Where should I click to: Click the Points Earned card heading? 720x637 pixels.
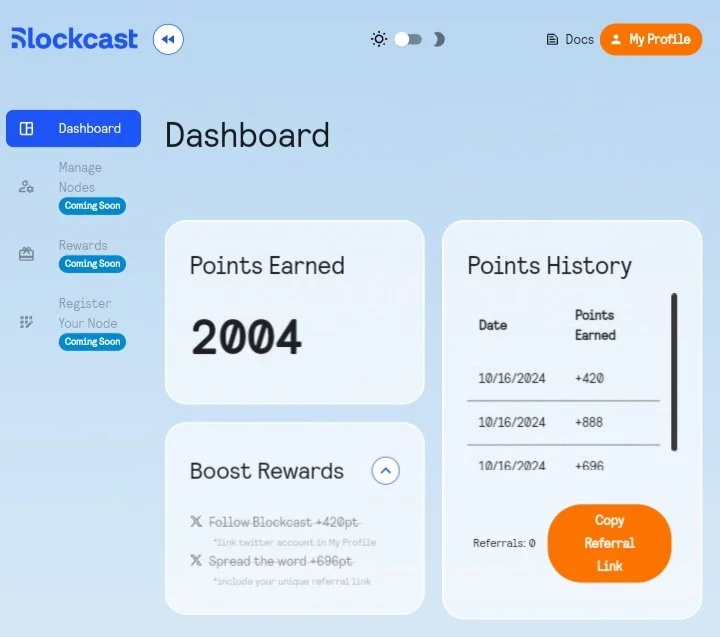coord(267,265)
